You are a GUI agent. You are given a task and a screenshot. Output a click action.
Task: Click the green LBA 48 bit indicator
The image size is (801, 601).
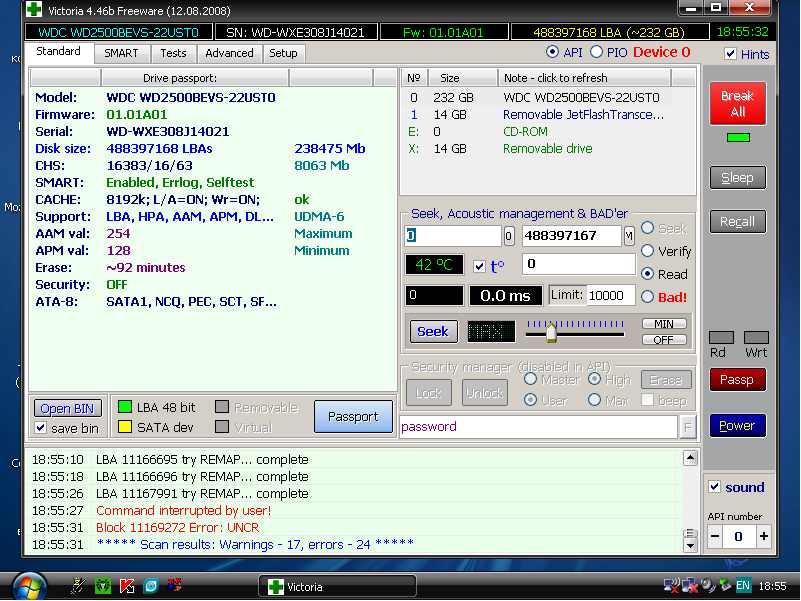(x=125, y=407)
